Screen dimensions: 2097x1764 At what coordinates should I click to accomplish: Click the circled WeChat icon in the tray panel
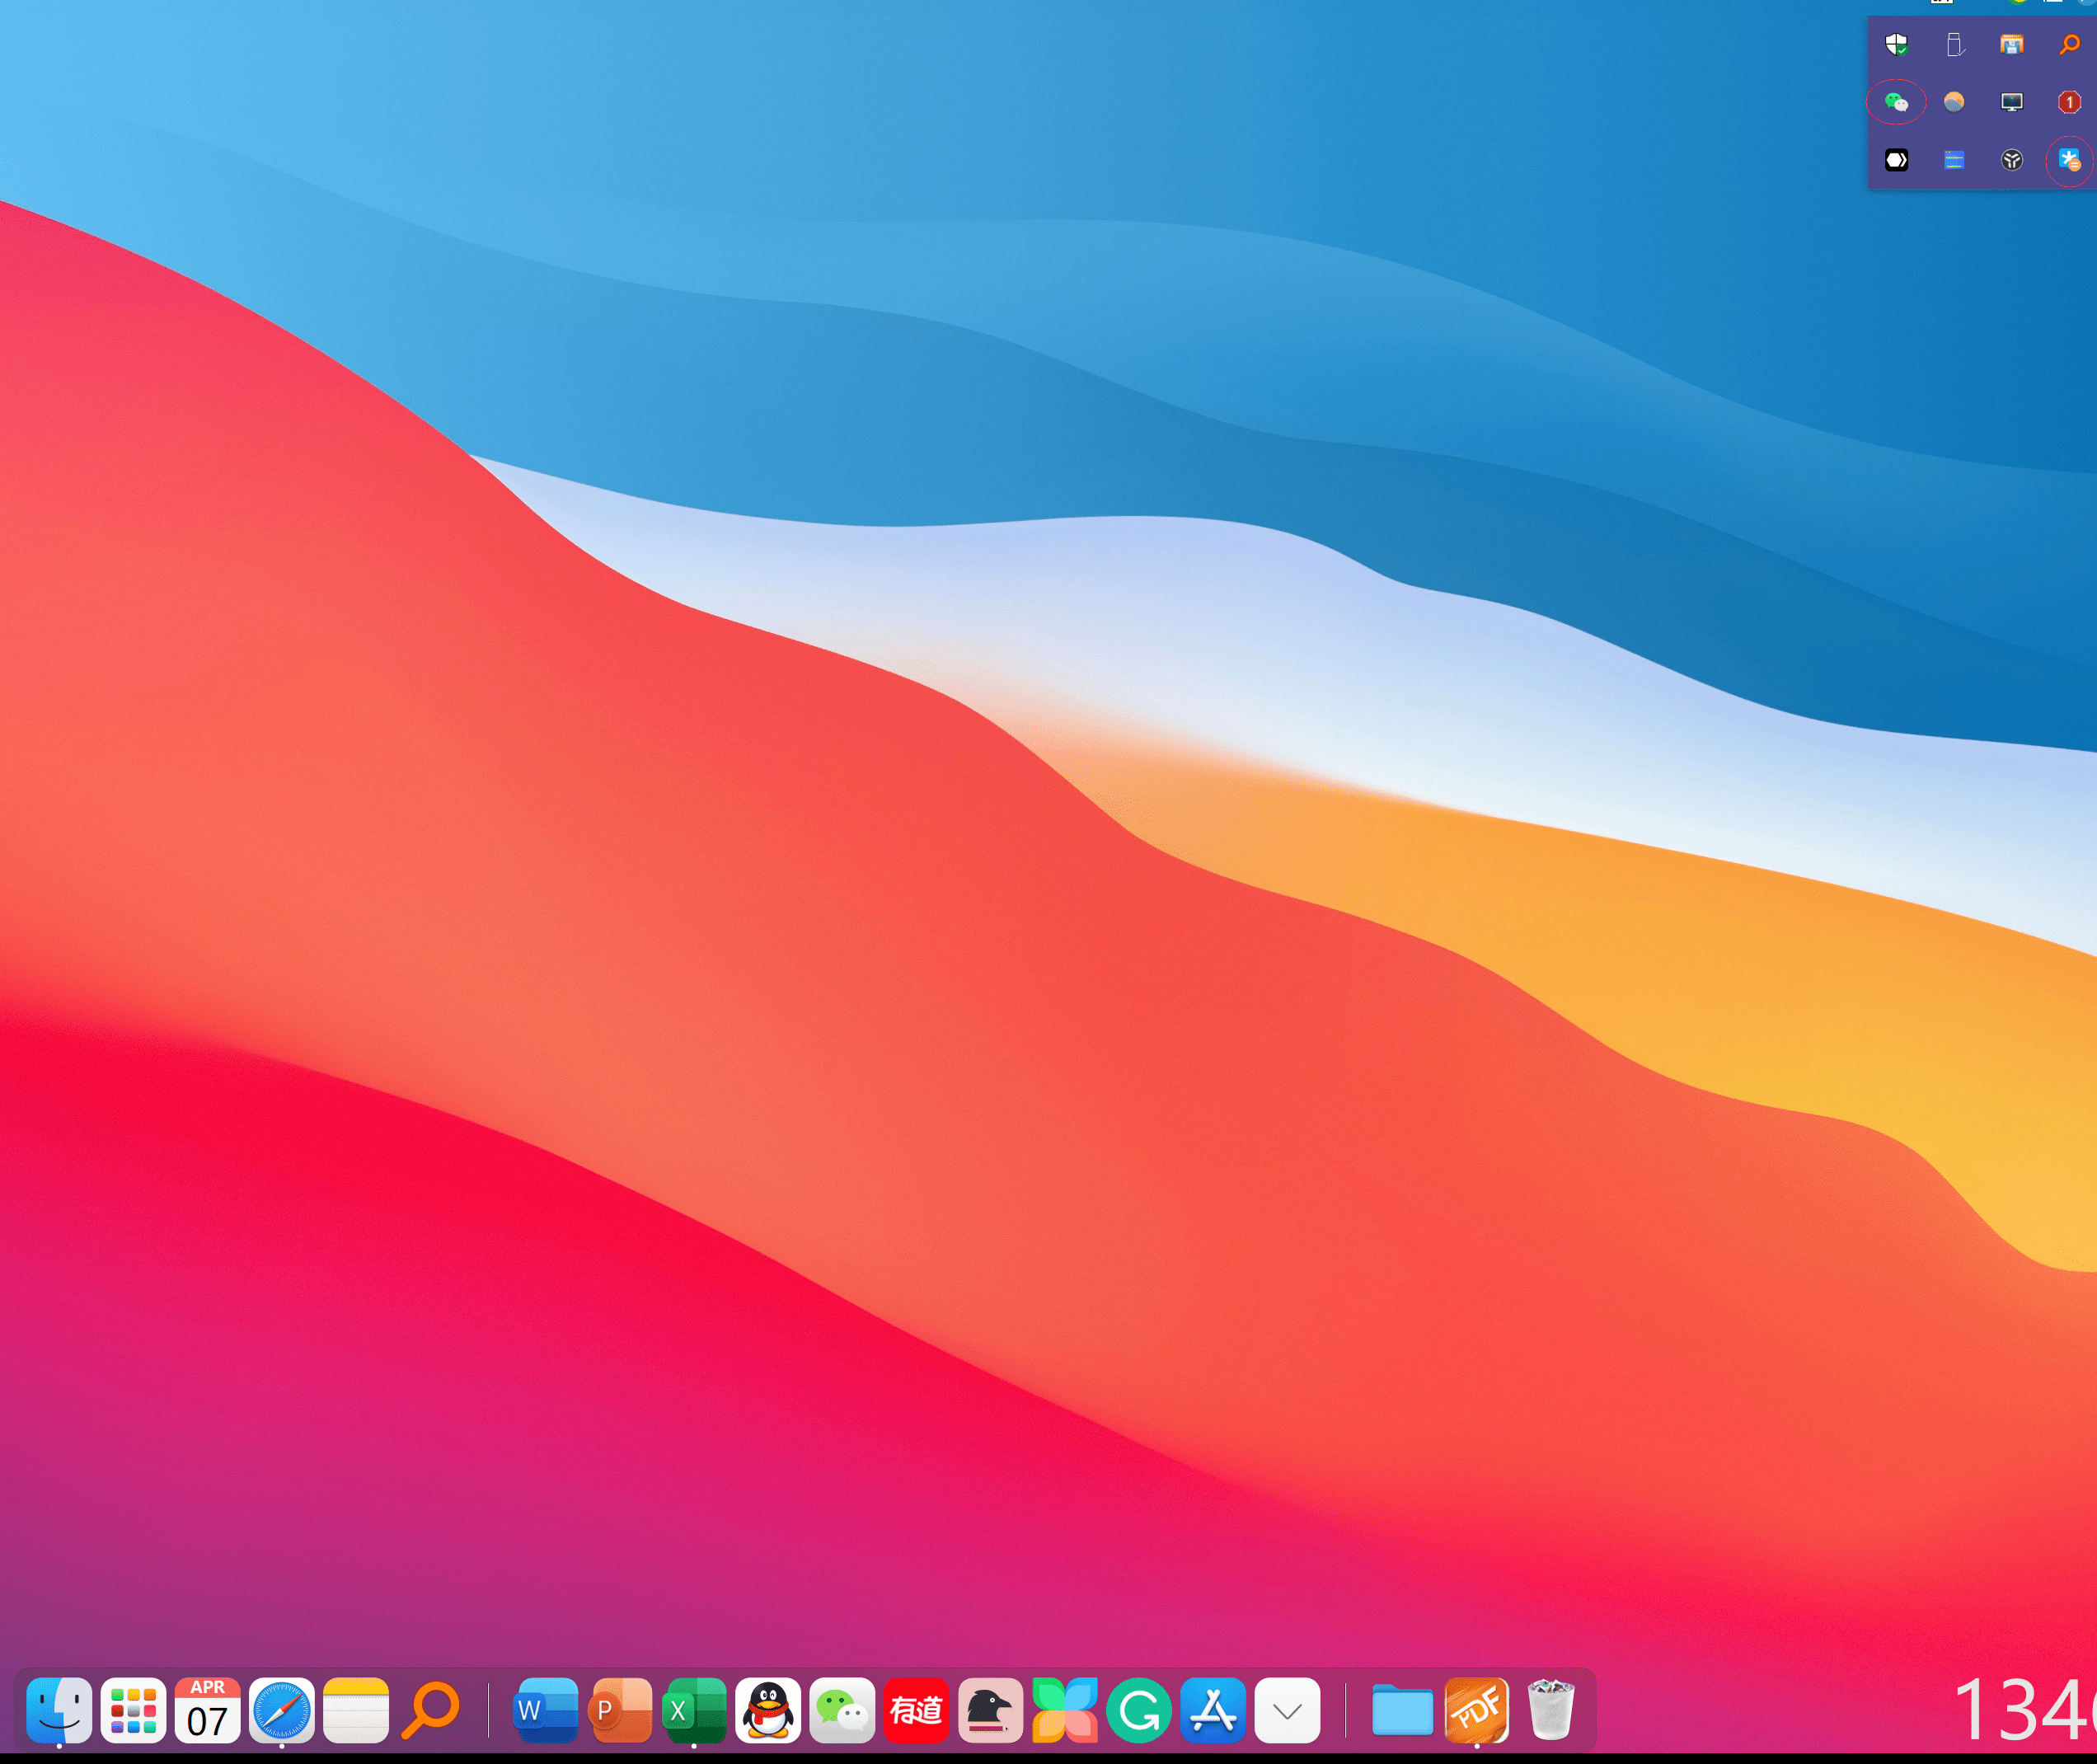pyautogui.click(x=1895, y=102)
